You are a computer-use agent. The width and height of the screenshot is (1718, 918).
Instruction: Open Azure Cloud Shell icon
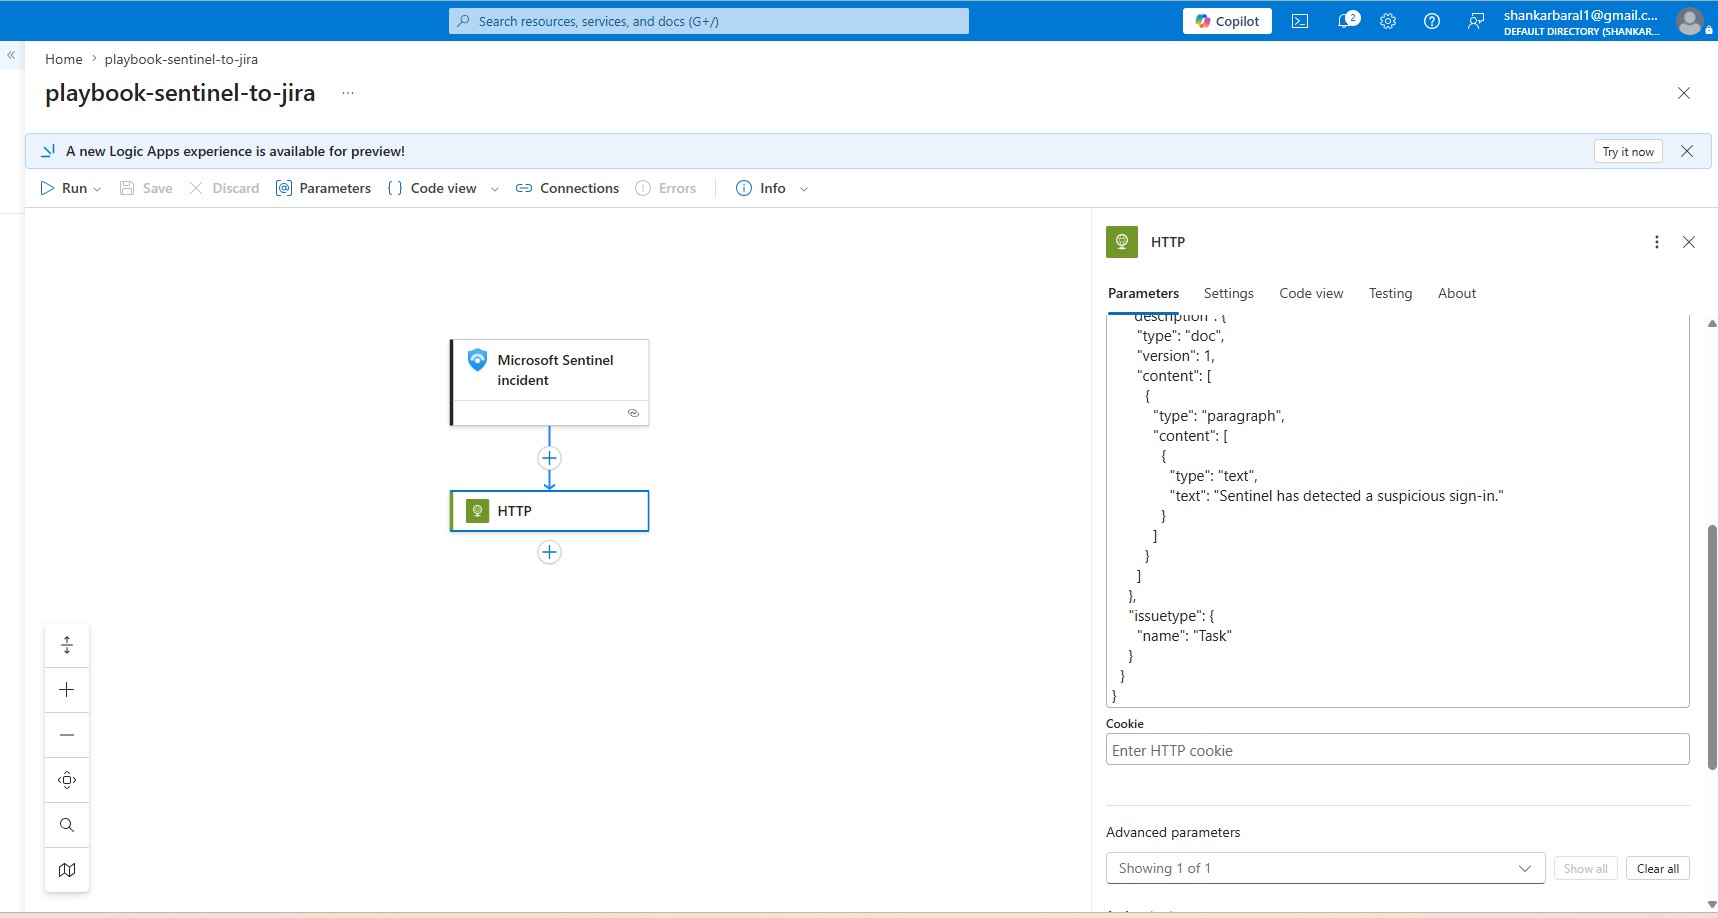coord(1300,21)
